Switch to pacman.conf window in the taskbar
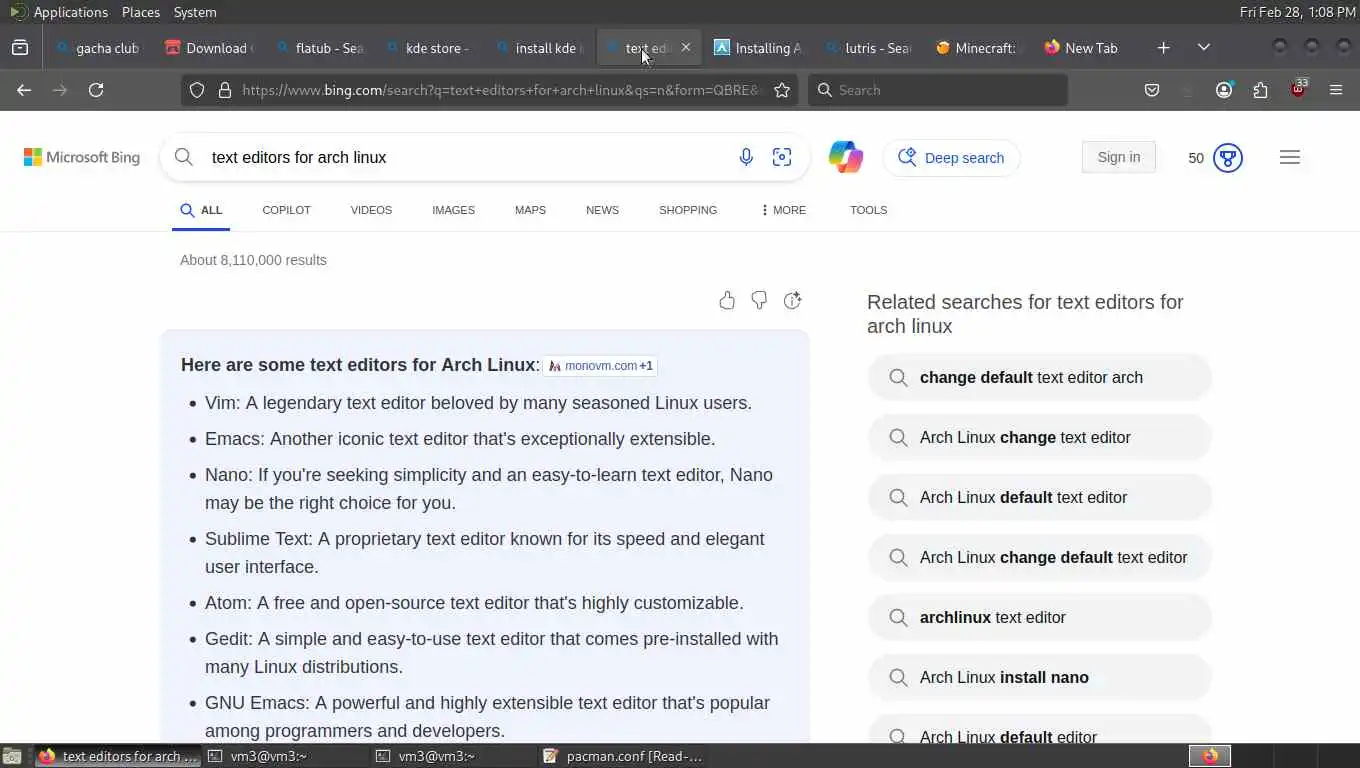Viewport: 1360px width, 768px height. (x=624, y=756)
